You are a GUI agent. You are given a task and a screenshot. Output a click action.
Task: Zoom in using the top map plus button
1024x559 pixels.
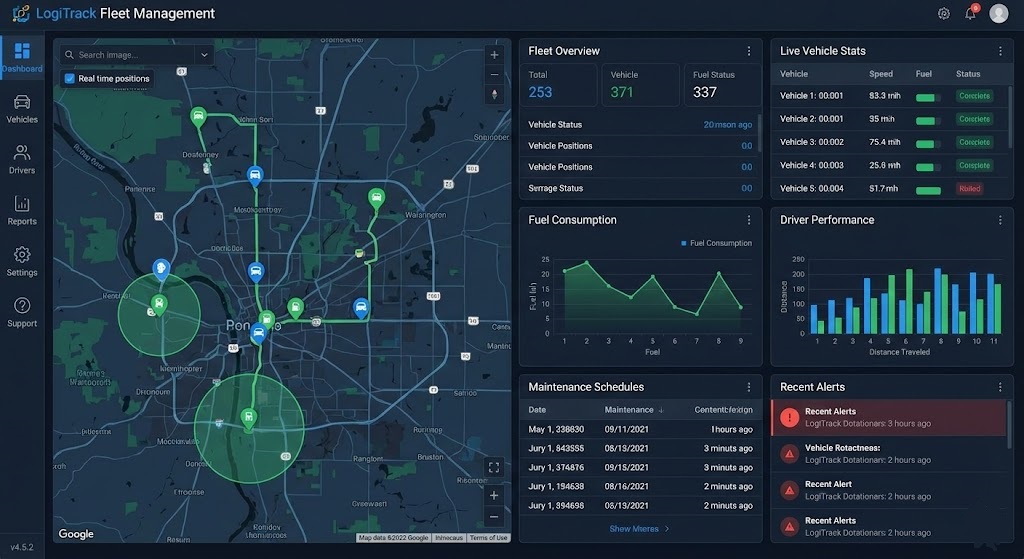point(493,55)
